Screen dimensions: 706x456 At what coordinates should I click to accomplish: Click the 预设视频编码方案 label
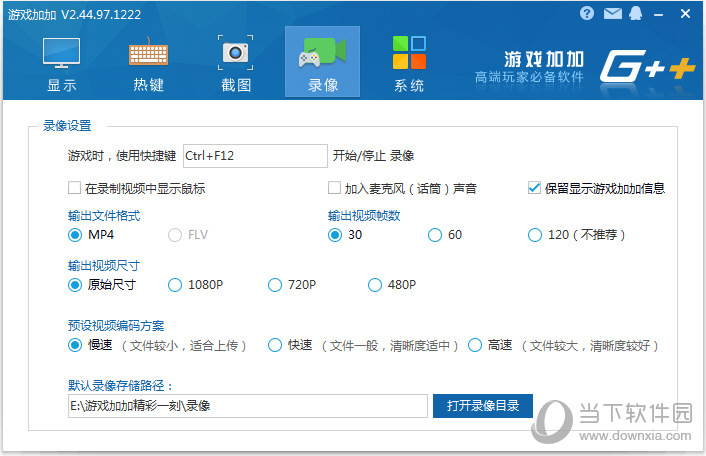click(x=116, y=325)
